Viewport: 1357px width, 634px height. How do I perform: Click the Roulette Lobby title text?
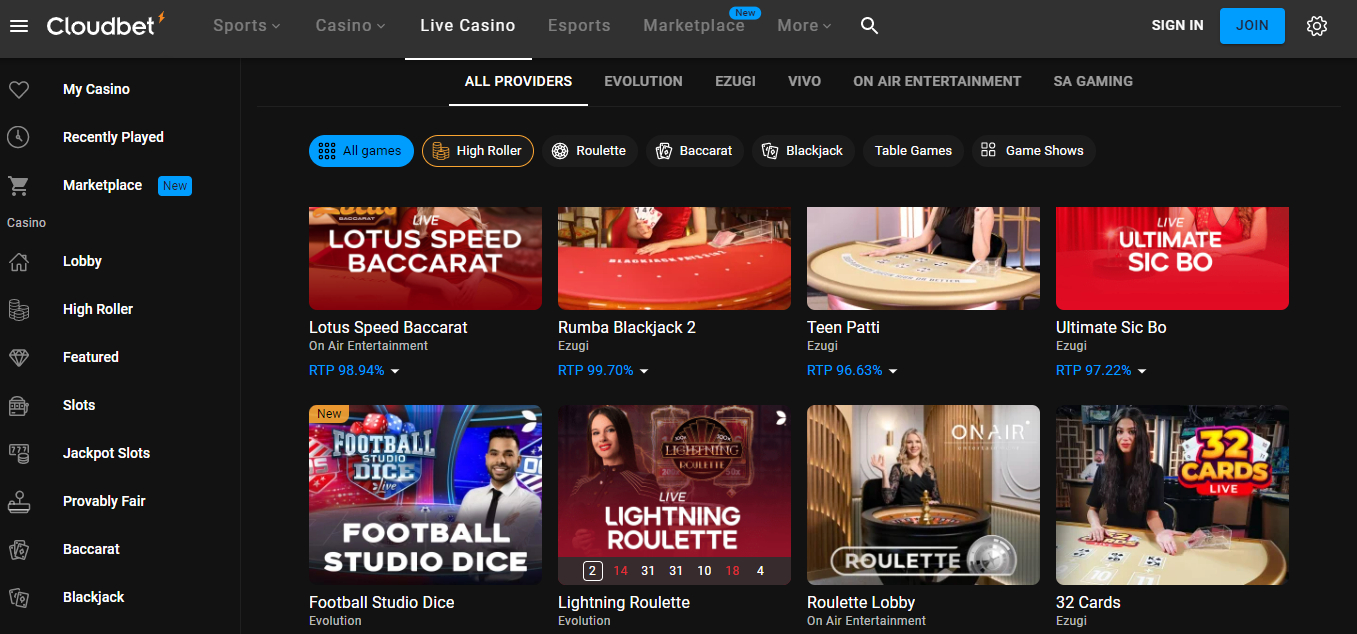861,602
